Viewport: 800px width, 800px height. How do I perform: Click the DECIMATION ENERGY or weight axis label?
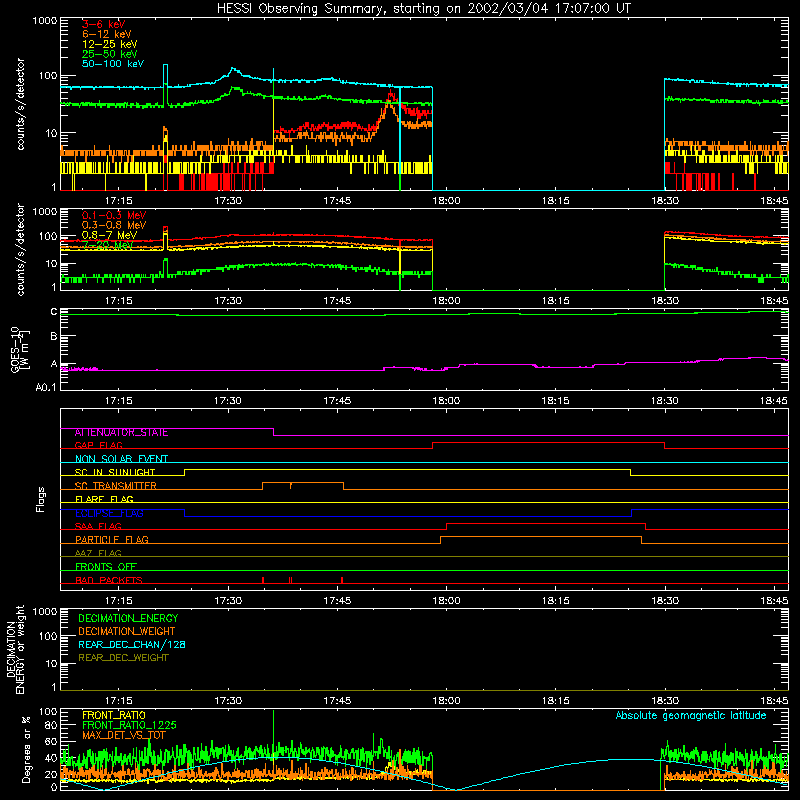(15, 649)
